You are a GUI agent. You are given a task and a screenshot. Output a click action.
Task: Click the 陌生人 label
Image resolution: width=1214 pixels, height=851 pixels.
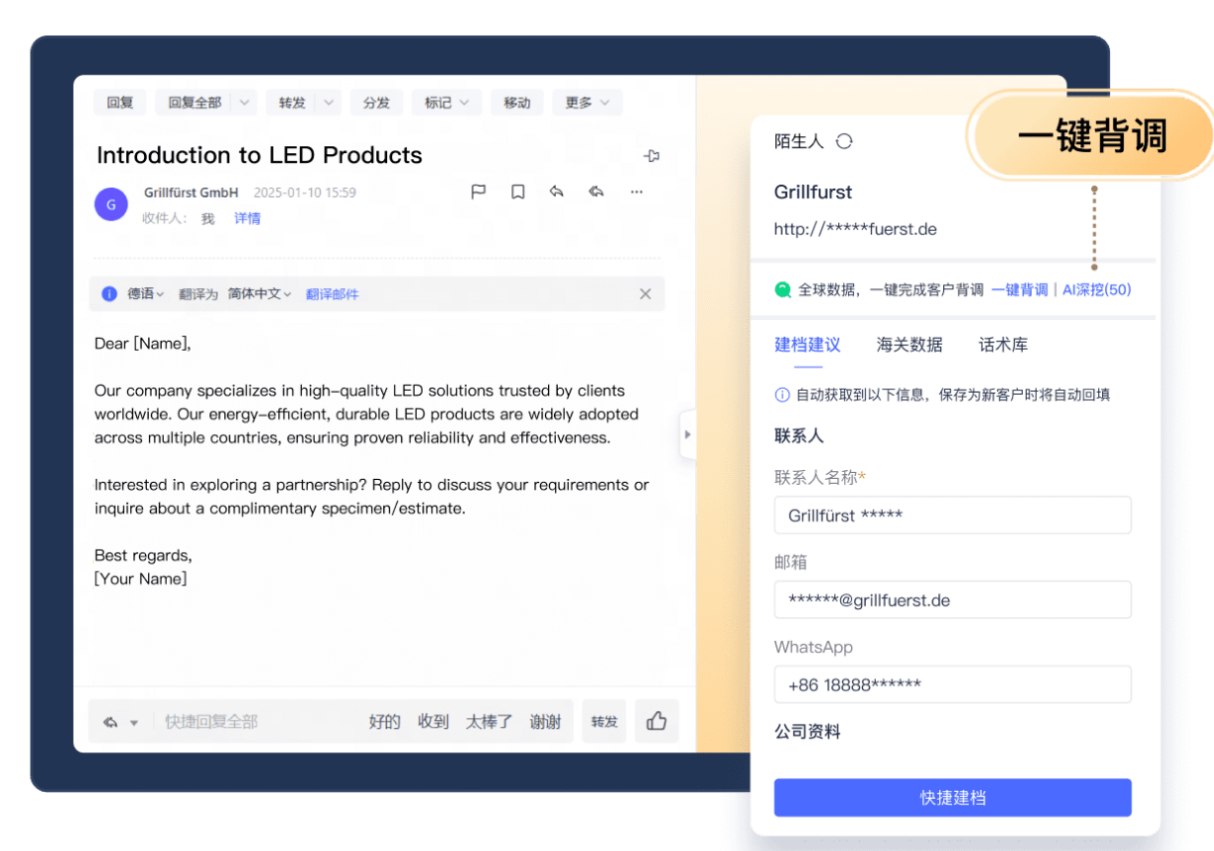[x=799, y=142]
